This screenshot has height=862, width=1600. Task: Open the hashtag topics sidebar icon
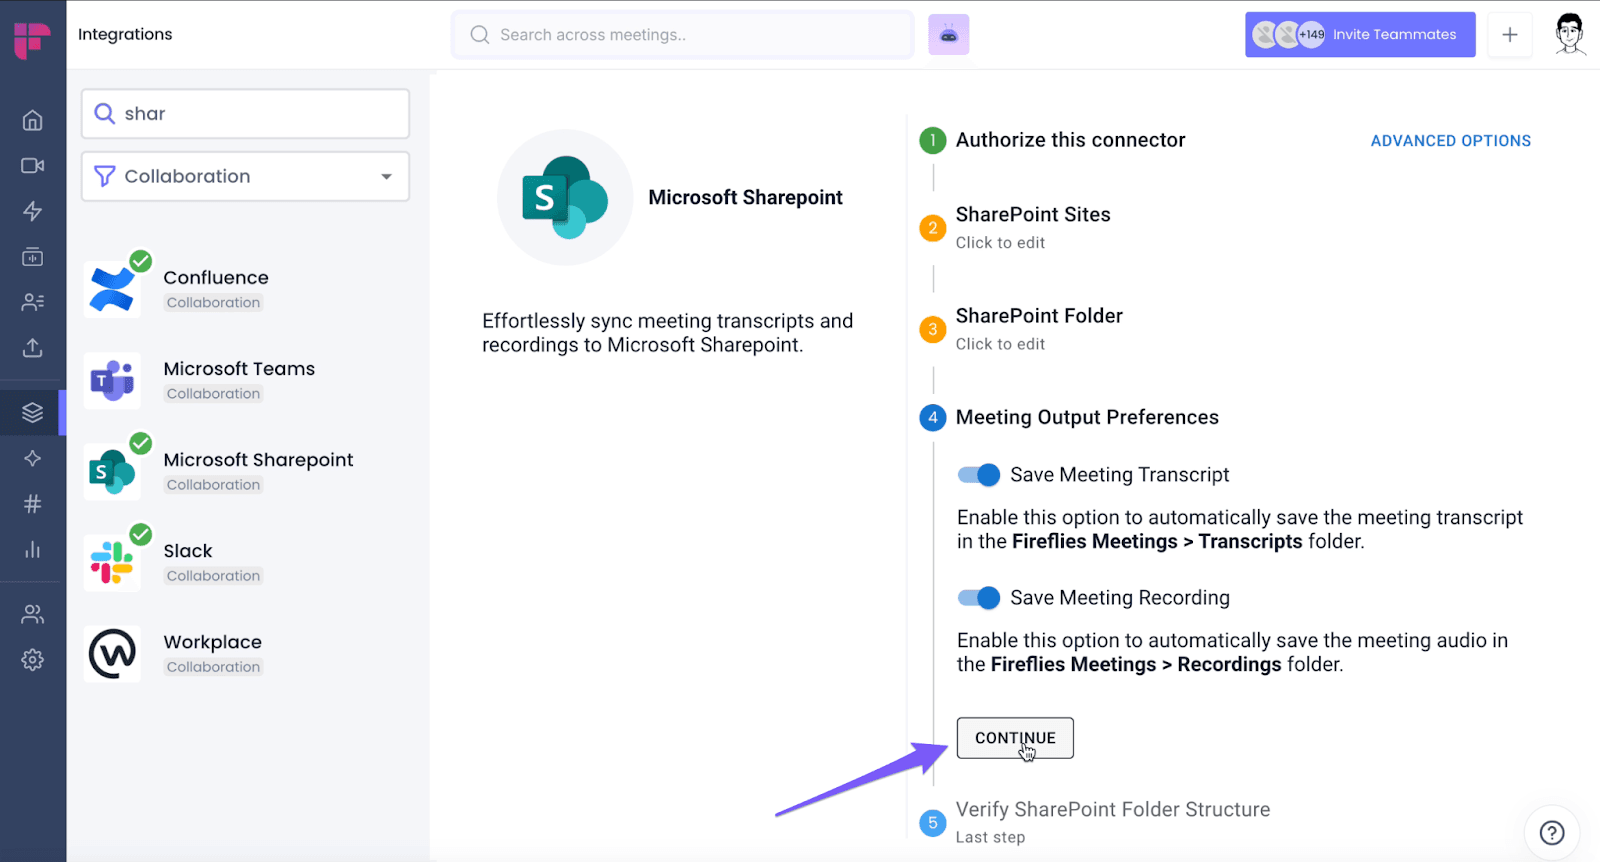coord(33,504)
